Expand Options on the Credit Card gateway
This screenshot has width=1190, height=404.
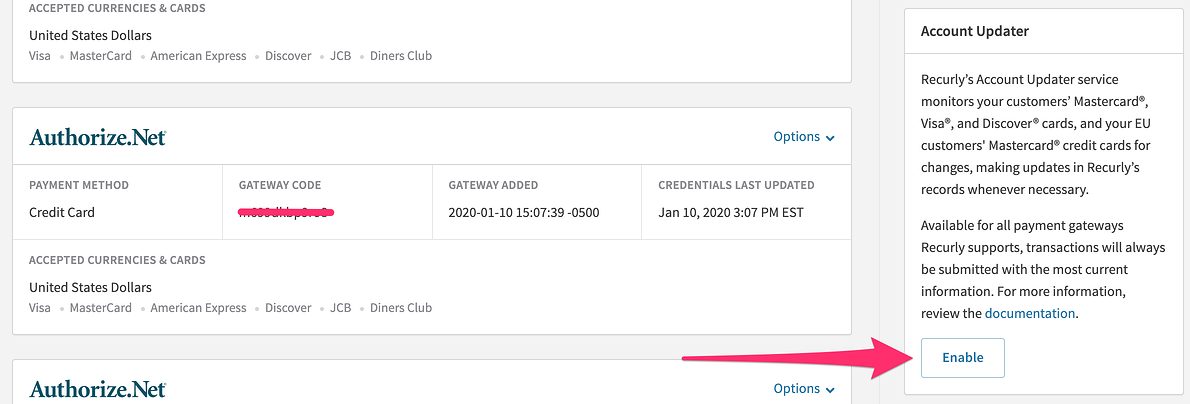(x=804, y=137)
